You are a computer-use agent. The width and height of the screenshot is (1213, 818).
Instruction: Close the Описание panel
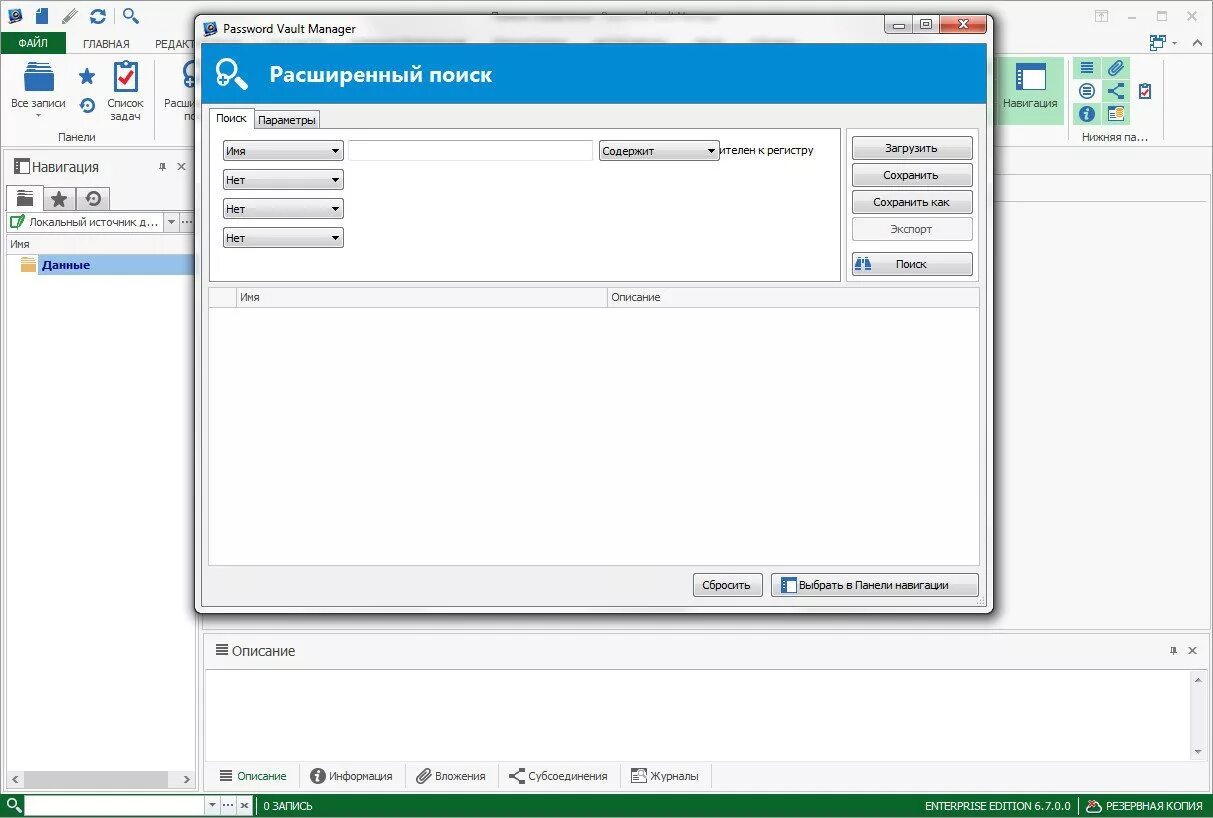(1192, 651)
